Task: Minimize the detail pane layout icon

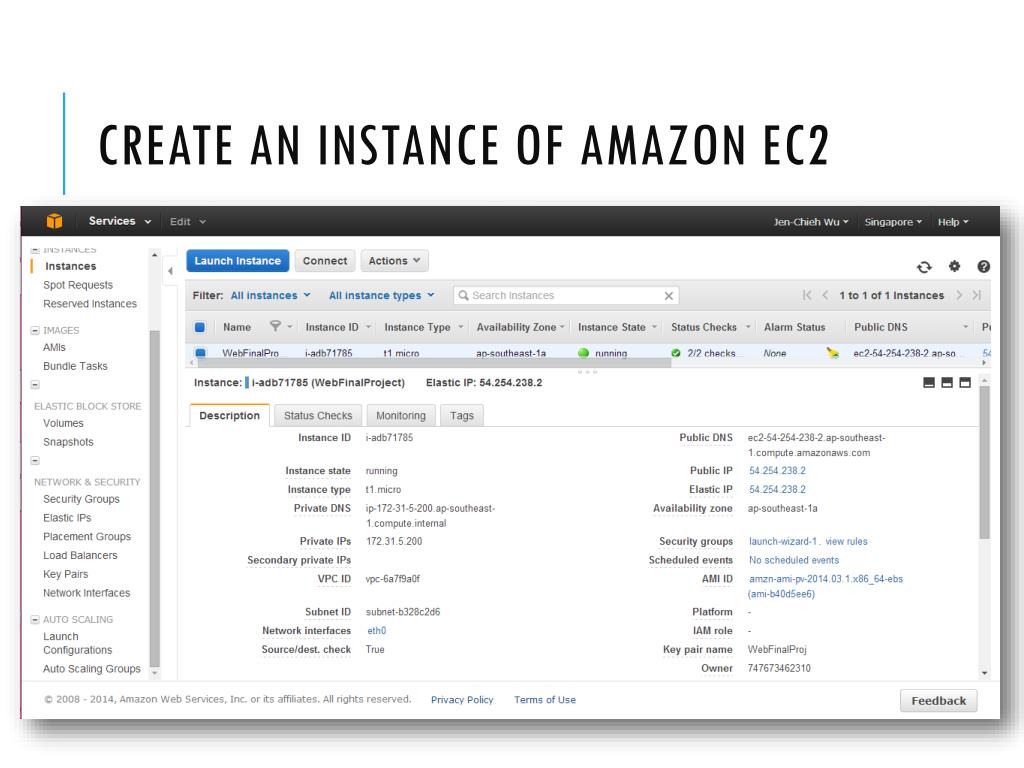Action: point(929,383)
